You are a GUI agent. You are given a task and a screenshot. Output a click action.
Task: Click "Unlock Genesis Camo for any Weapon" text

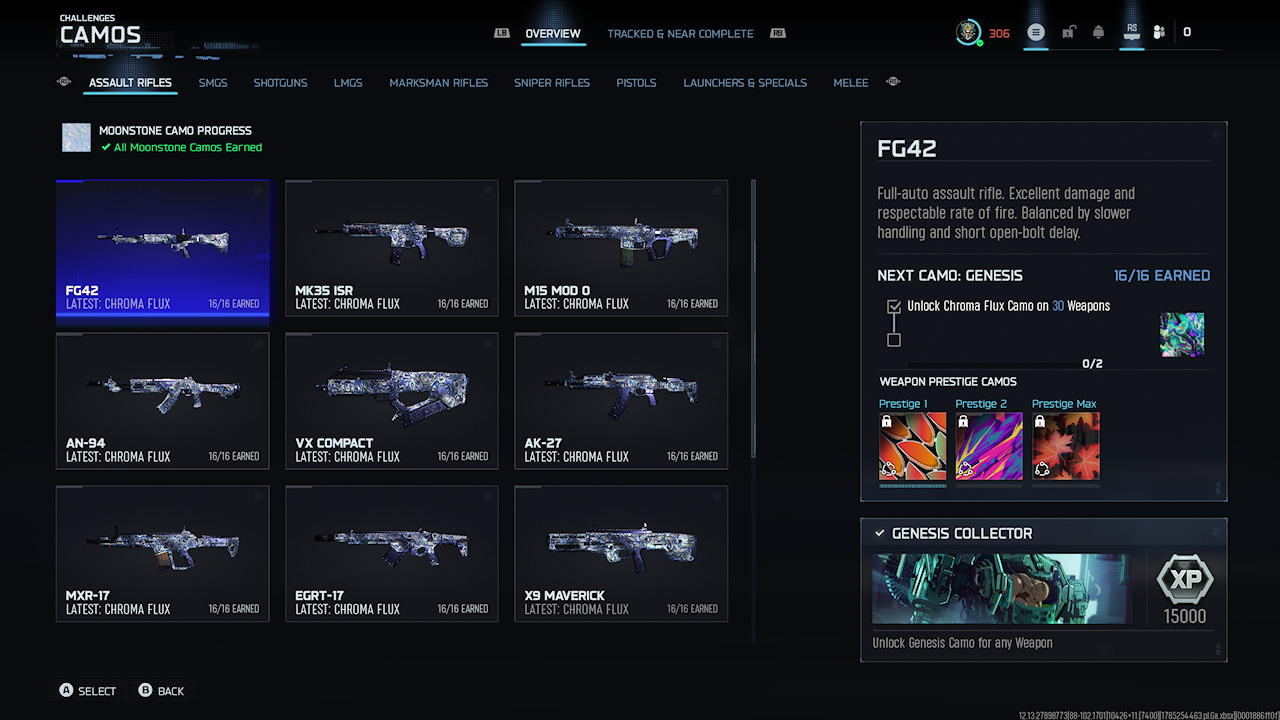coord(962,643)
